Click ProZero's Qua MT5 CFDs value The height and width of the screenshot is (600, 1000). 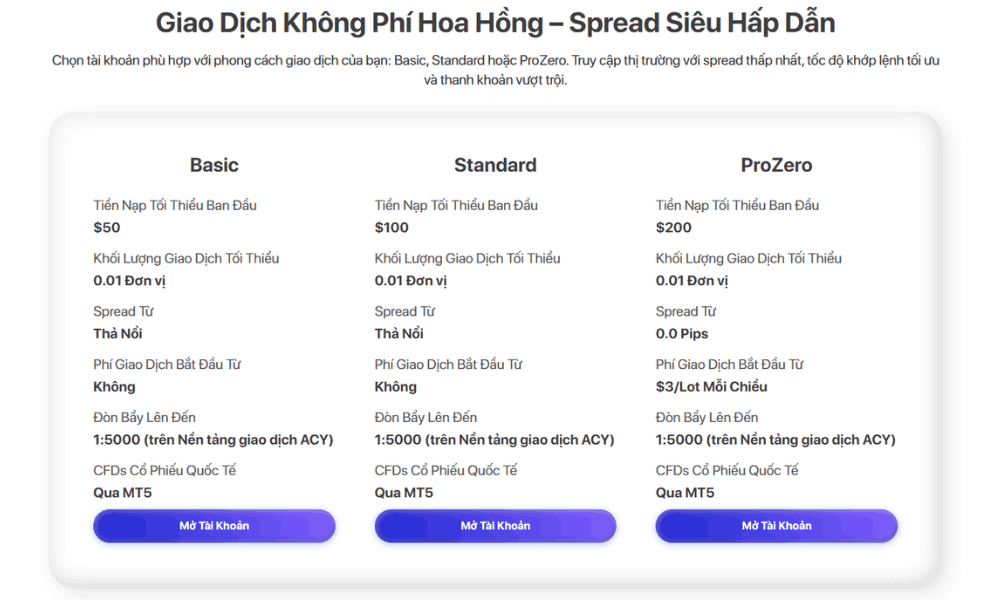(685, 493)
